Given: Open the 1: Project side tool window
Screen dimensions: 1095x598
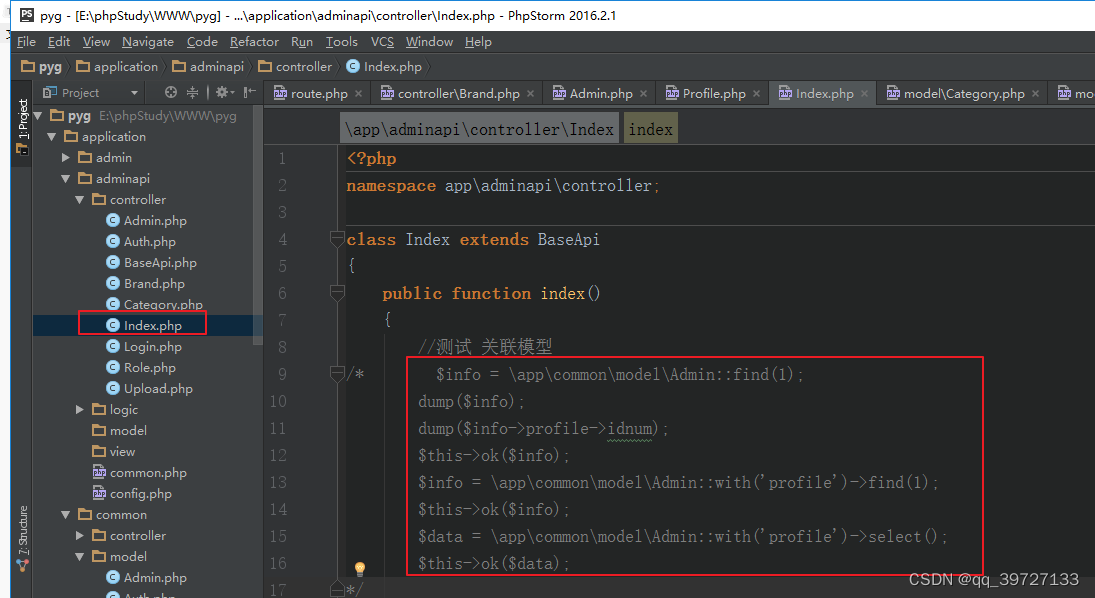Looking at the screenshot, I should tap(22, 126).
